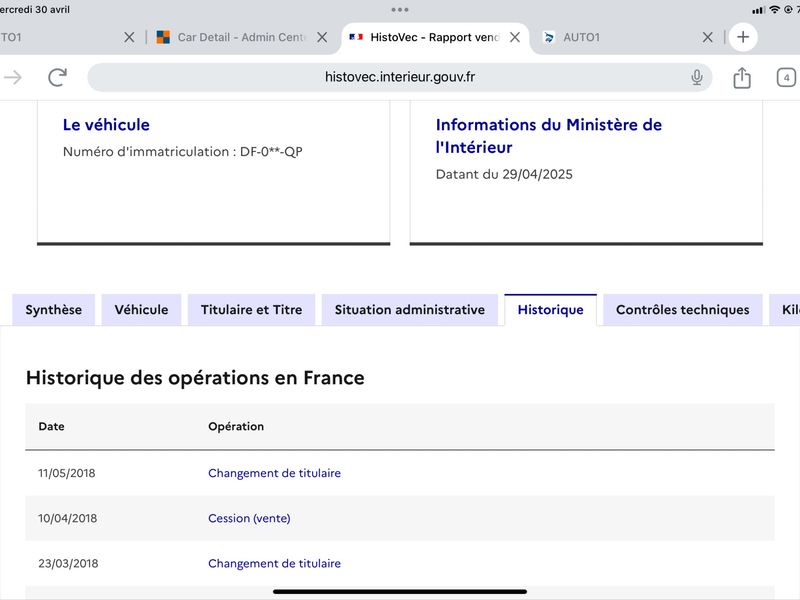Open the Véhicule tab
This screenshot has width=800, height=600.
pyautogui.click(x=141, y=310)
